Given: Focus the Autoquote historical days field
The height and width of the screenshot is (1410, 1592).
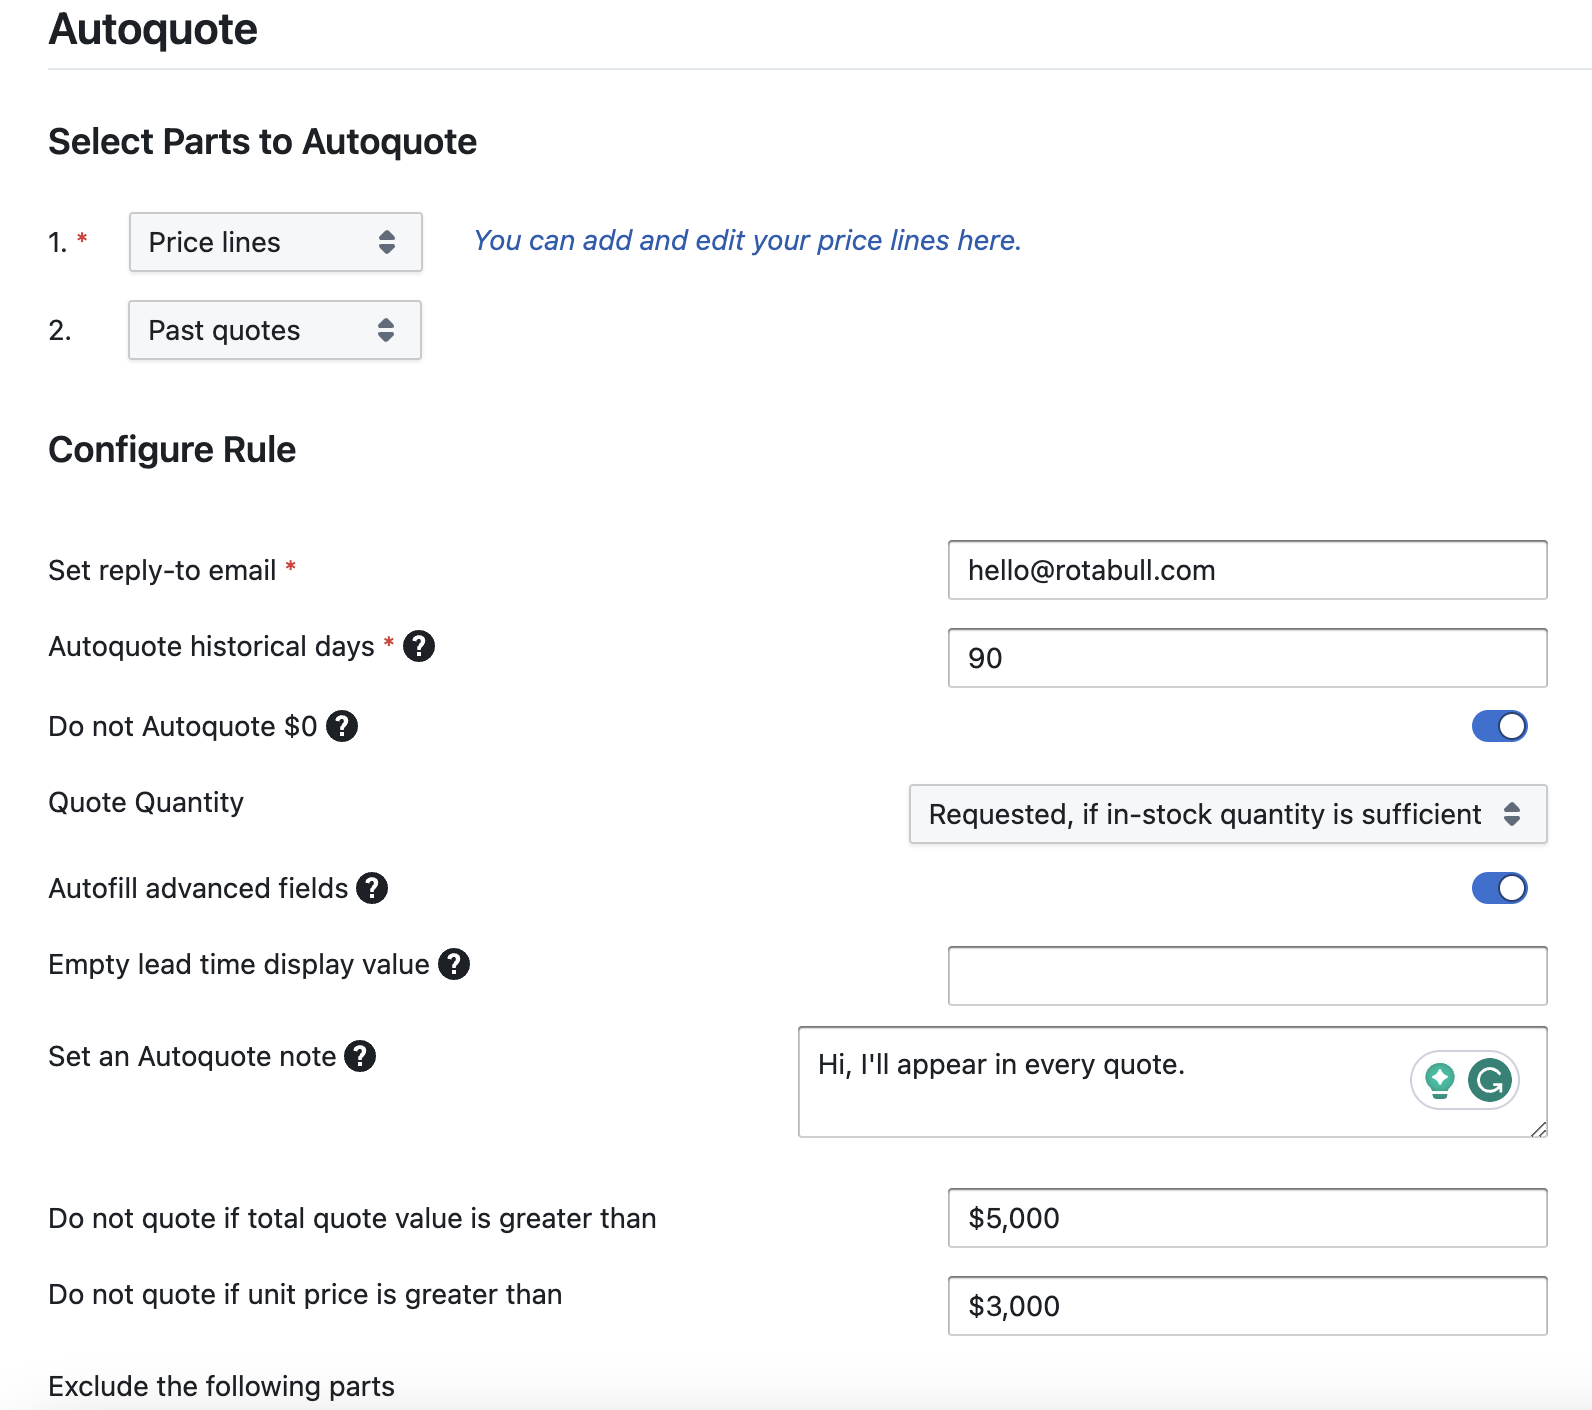Looking at the screenshot, I should (x=1247, y=658).
